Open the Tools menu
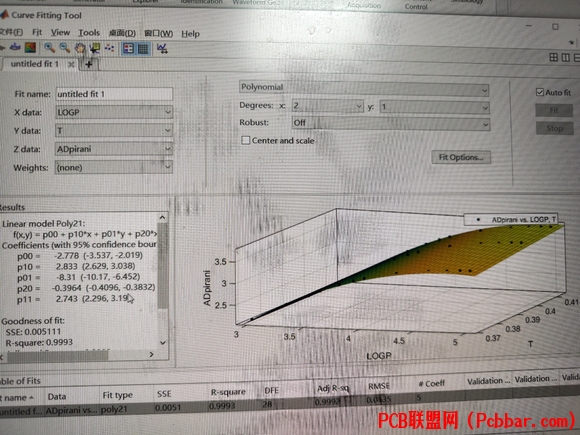Image resolution: width=580 pixels, height=435 pixels. 89,33
